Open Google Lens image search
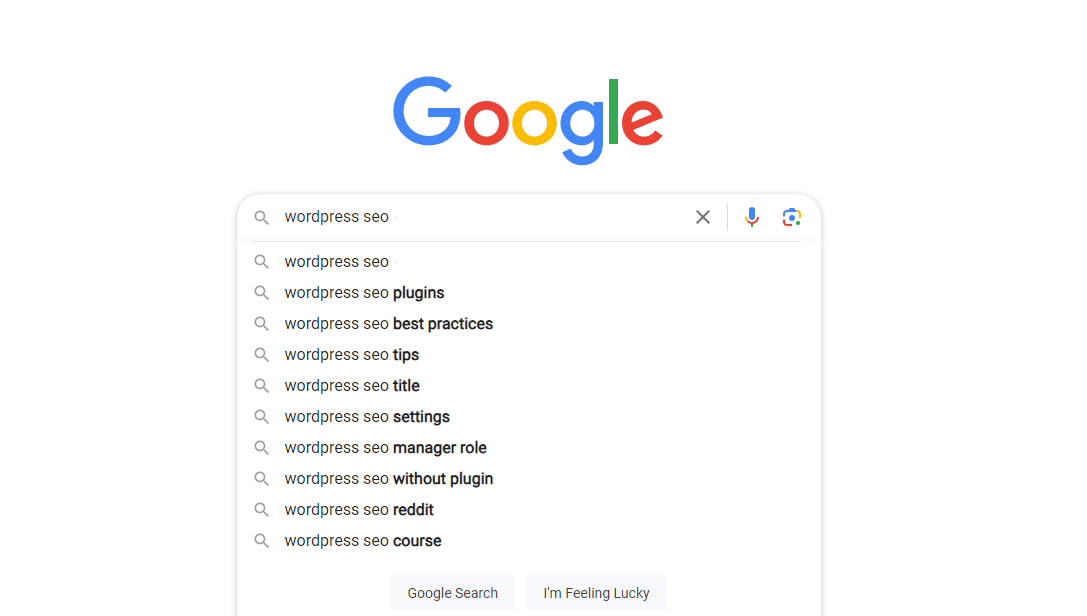The image size is (1087, 616). [791, 217]
